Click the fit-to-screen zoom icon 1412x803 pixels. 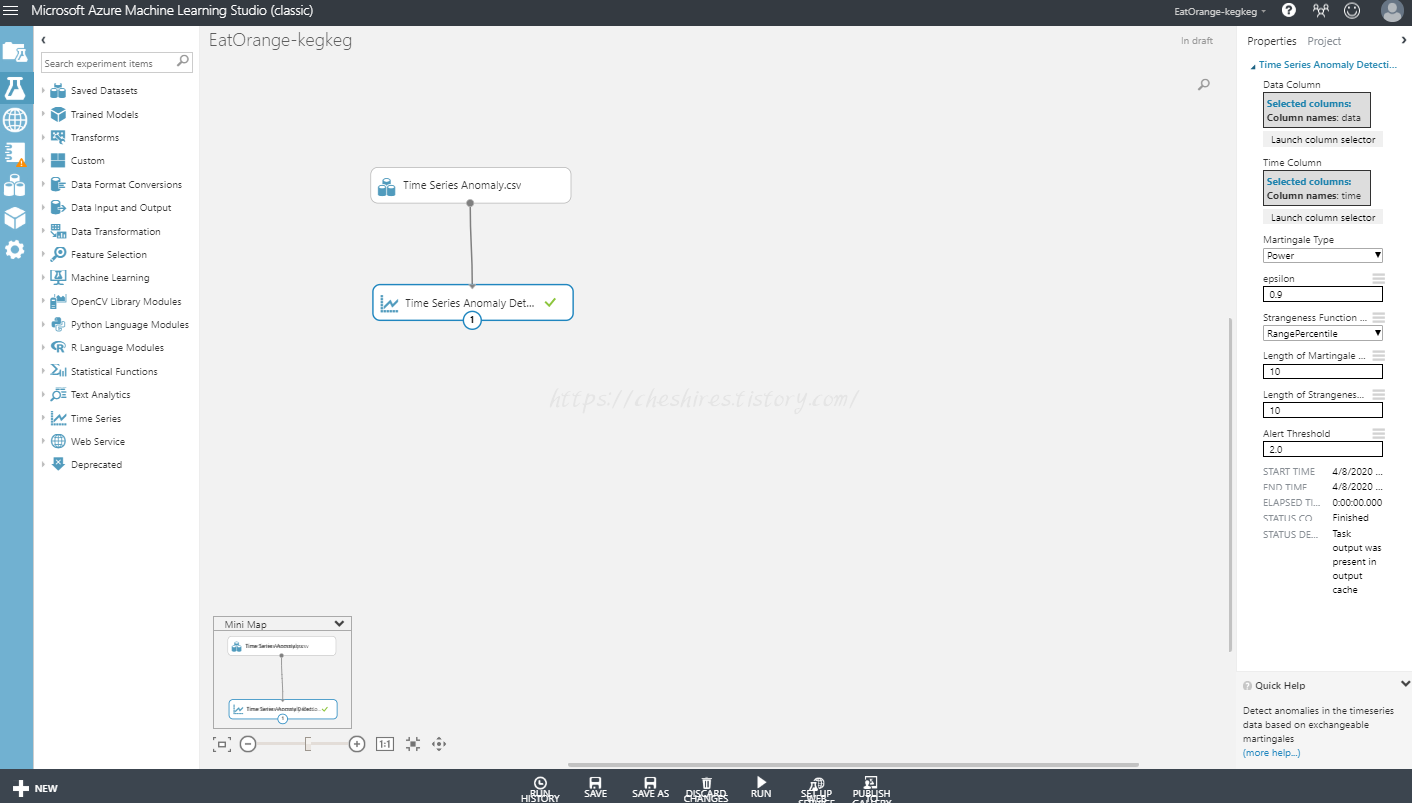(x=222, y=744)
